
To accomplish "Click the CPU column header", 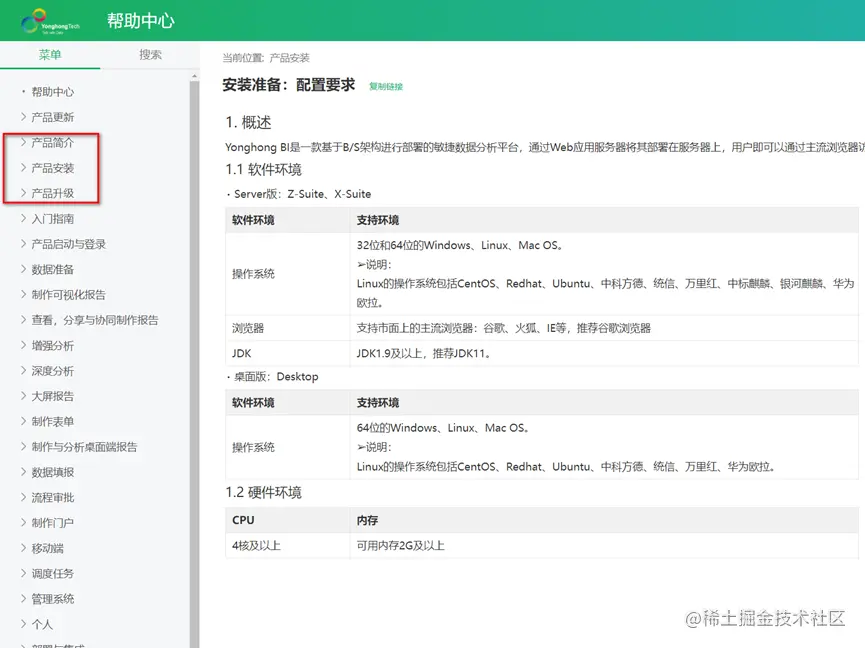I will [287, 520].
